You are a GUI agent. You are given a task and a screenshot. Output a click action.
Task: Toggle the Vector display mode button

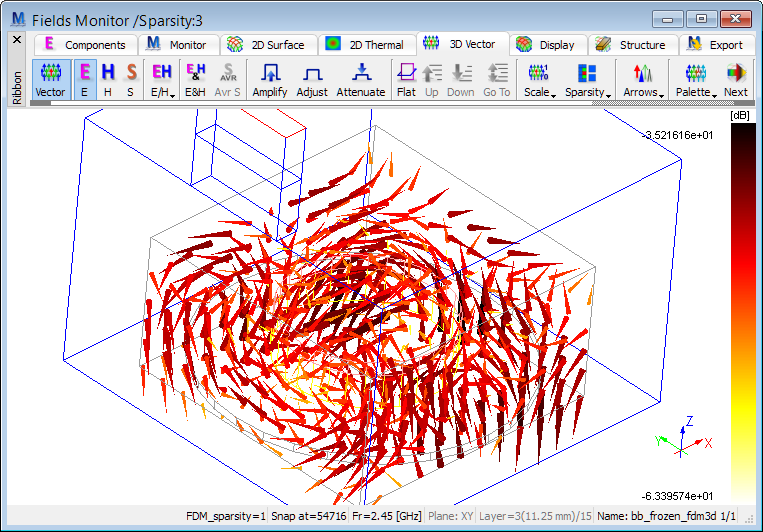[50, 79]
